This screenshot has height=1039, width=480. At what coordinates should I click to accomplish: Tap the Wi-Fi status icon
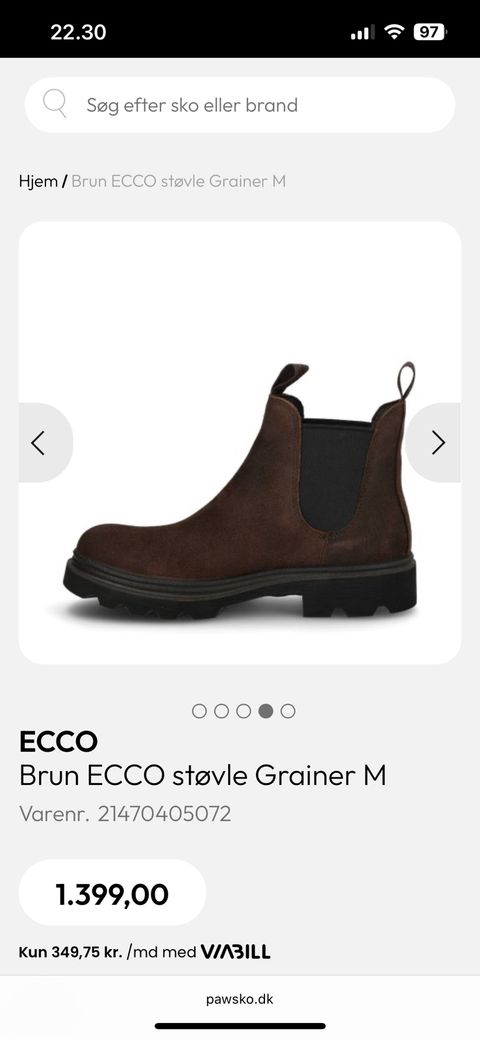click(394, 31)
